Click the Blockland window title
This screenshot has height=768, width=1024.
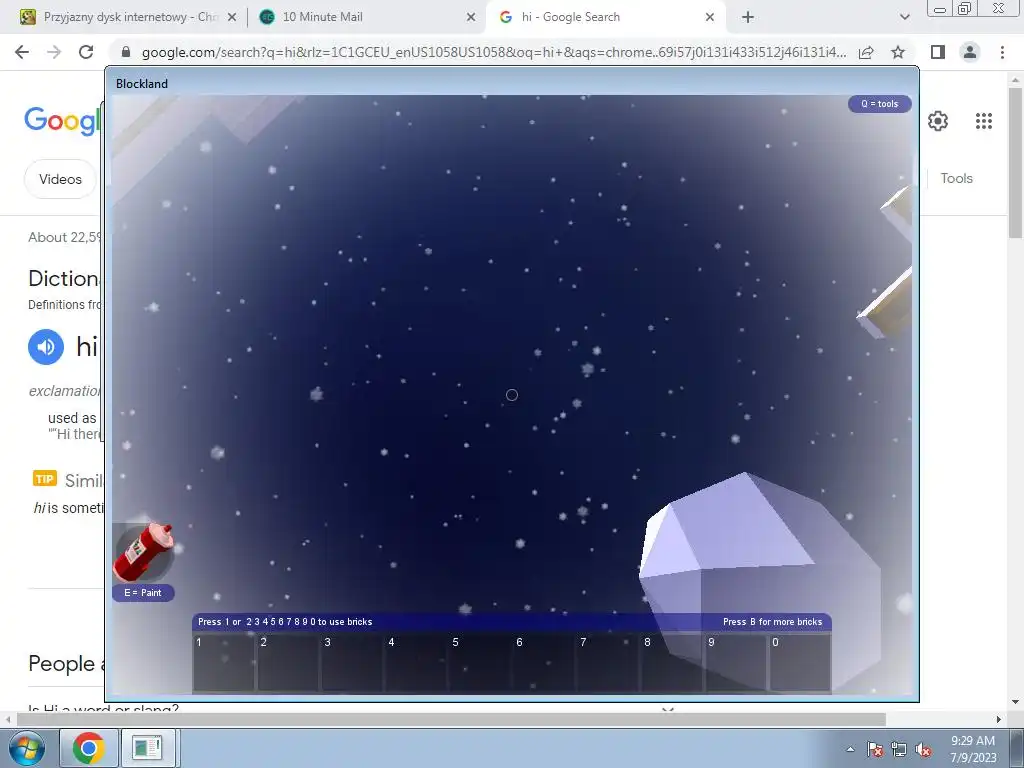[x=142, y=84]
